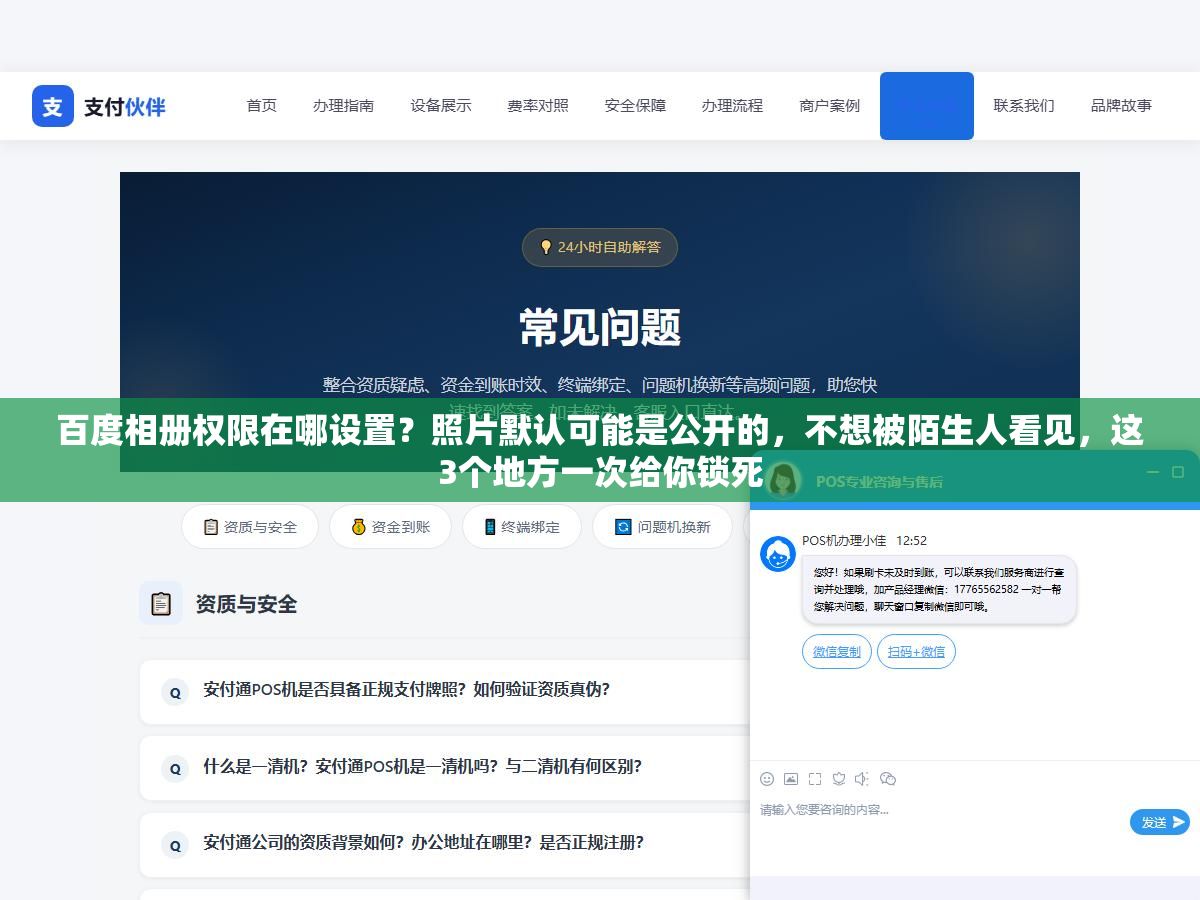Select the 问题机换新 category pill
The height and width of the screenshot is (900, 1200).
[x=663, y=527]
